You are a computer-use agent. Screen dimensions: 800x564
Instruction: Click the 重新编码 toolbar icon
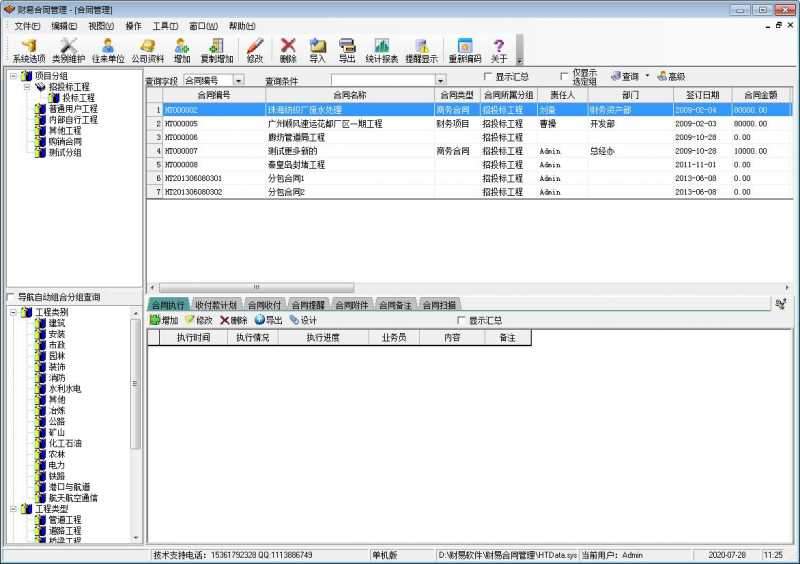(x=464, y=50)
